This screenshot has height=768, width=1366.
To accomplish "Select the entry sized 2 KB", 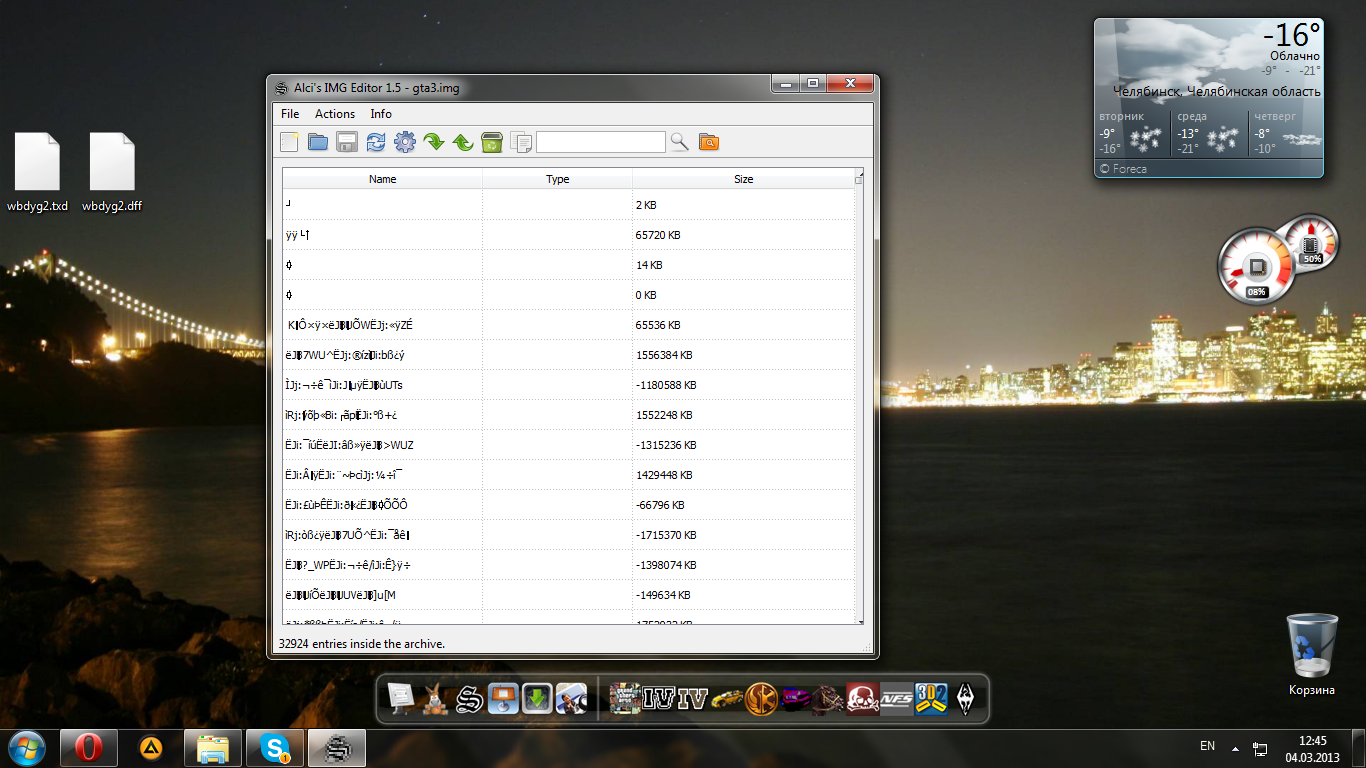I will point(568,205).
